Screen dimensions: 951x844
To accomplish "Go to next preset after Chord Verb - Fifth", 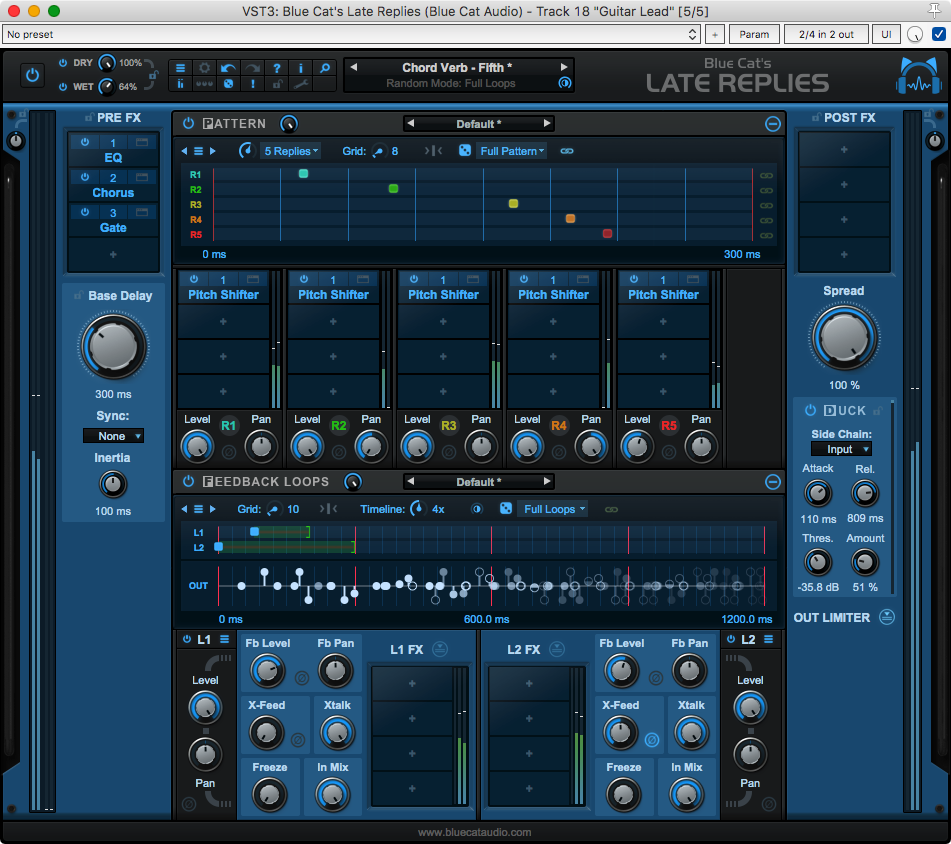I will (564, 68).
